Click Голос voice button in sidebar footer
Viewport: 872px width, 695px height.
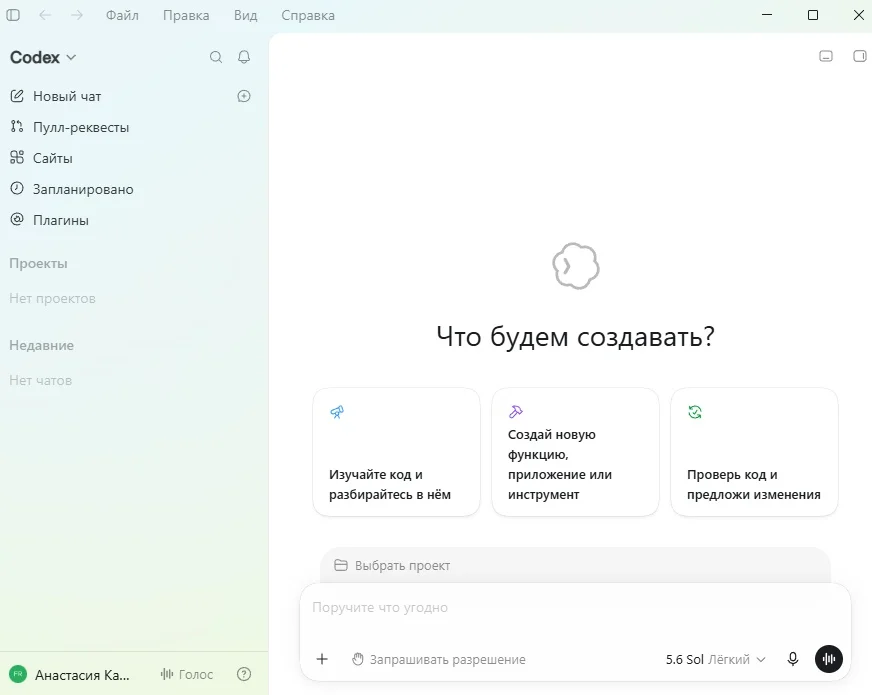tap(187, 674)
